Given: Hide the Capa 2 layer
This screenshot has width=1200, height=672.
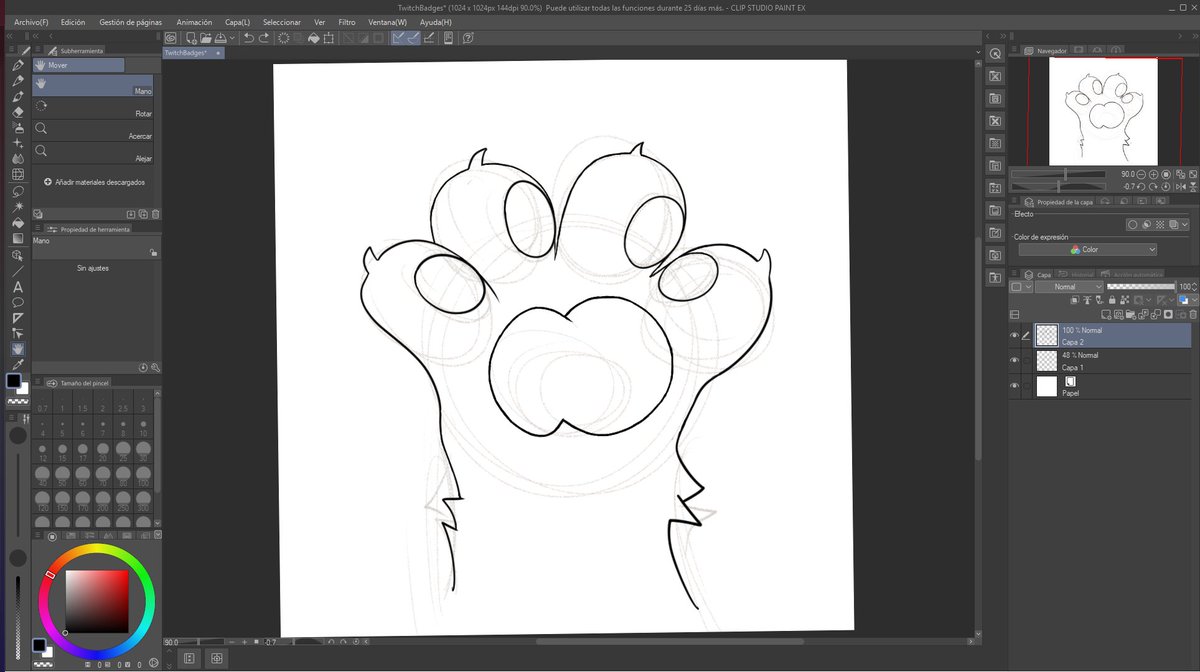Looking at the screenshot, I should [x=1014, y=336].
